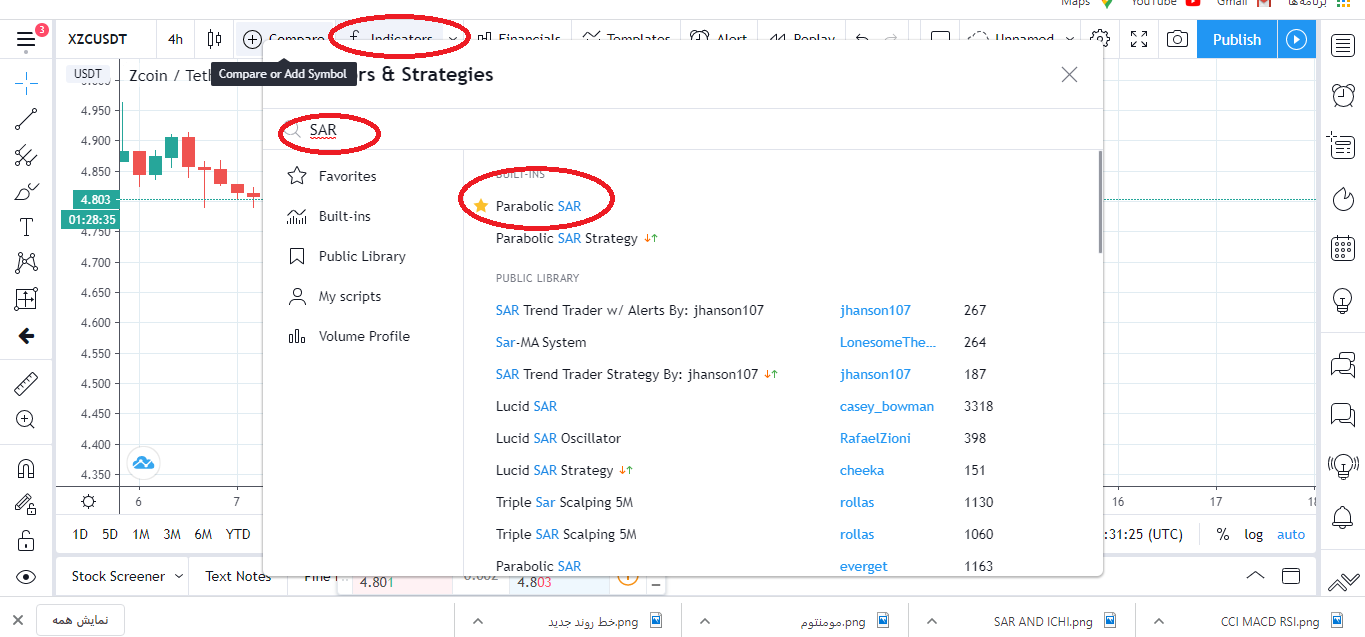
Task: Open the Hotlists flame icon panel
Action: pos(1342,197)
